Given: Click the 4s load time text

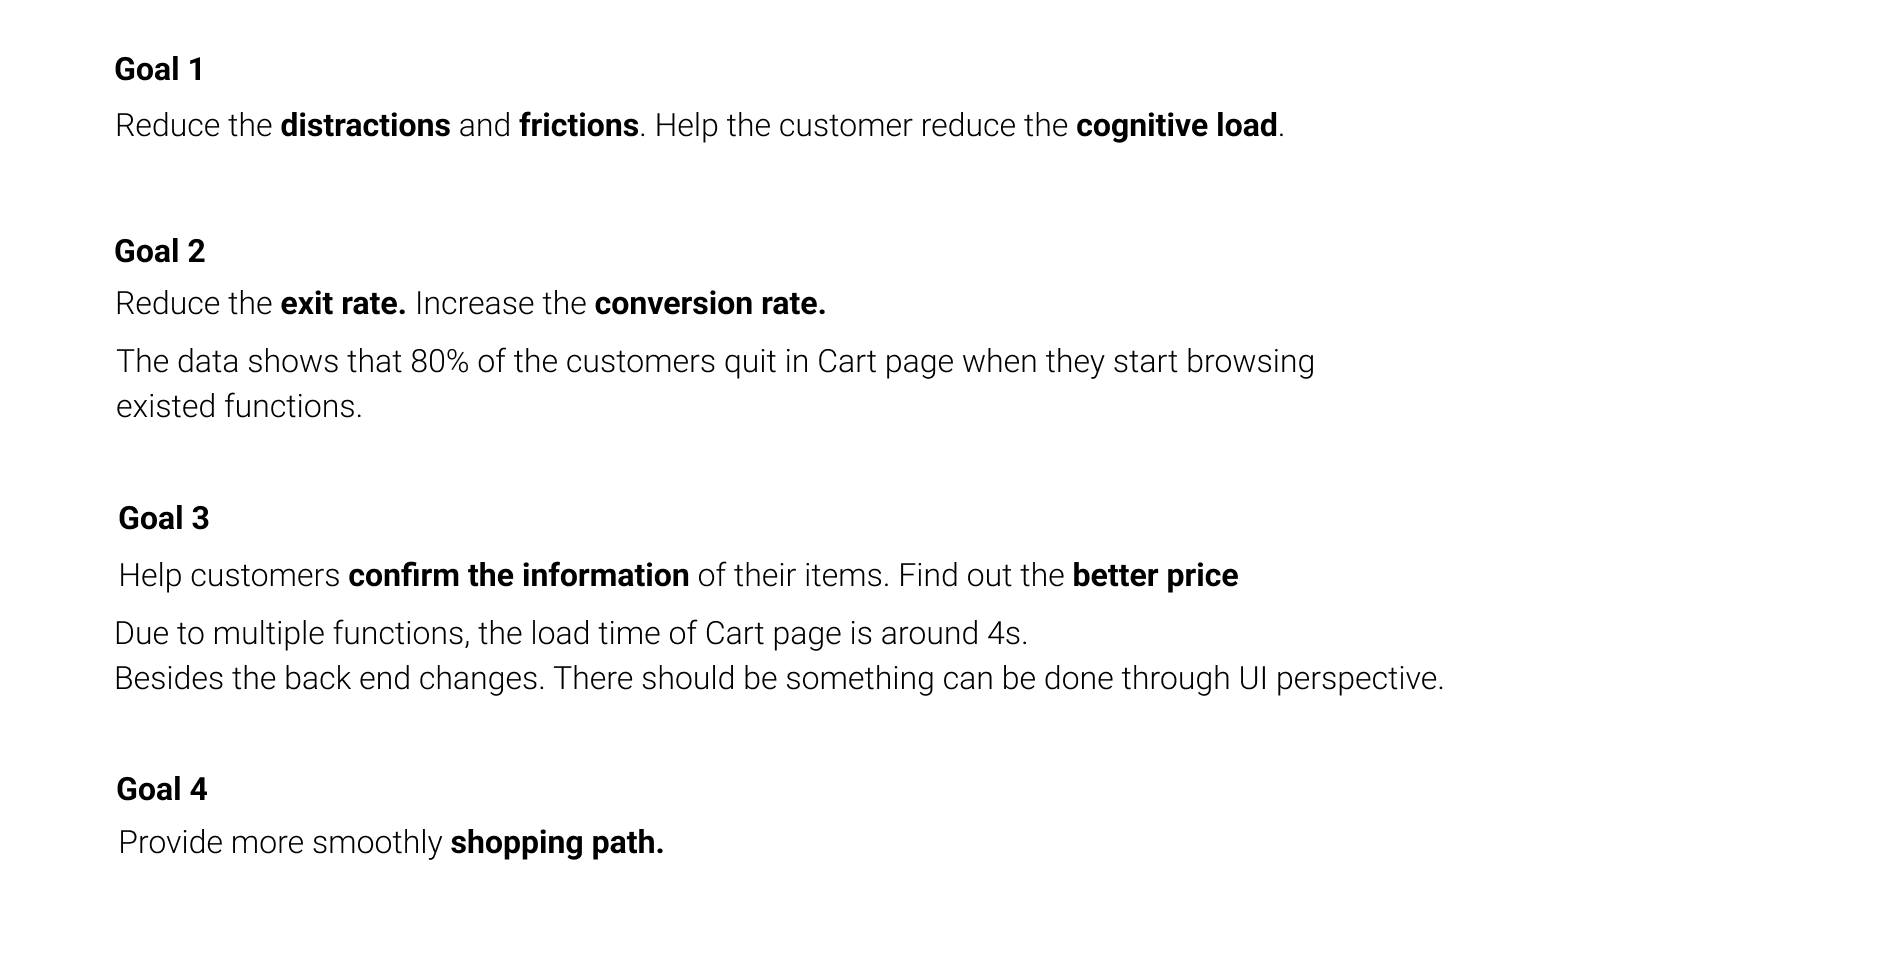Looking at the screenshot, I should pyautogui.click(x=1006, y=633).
